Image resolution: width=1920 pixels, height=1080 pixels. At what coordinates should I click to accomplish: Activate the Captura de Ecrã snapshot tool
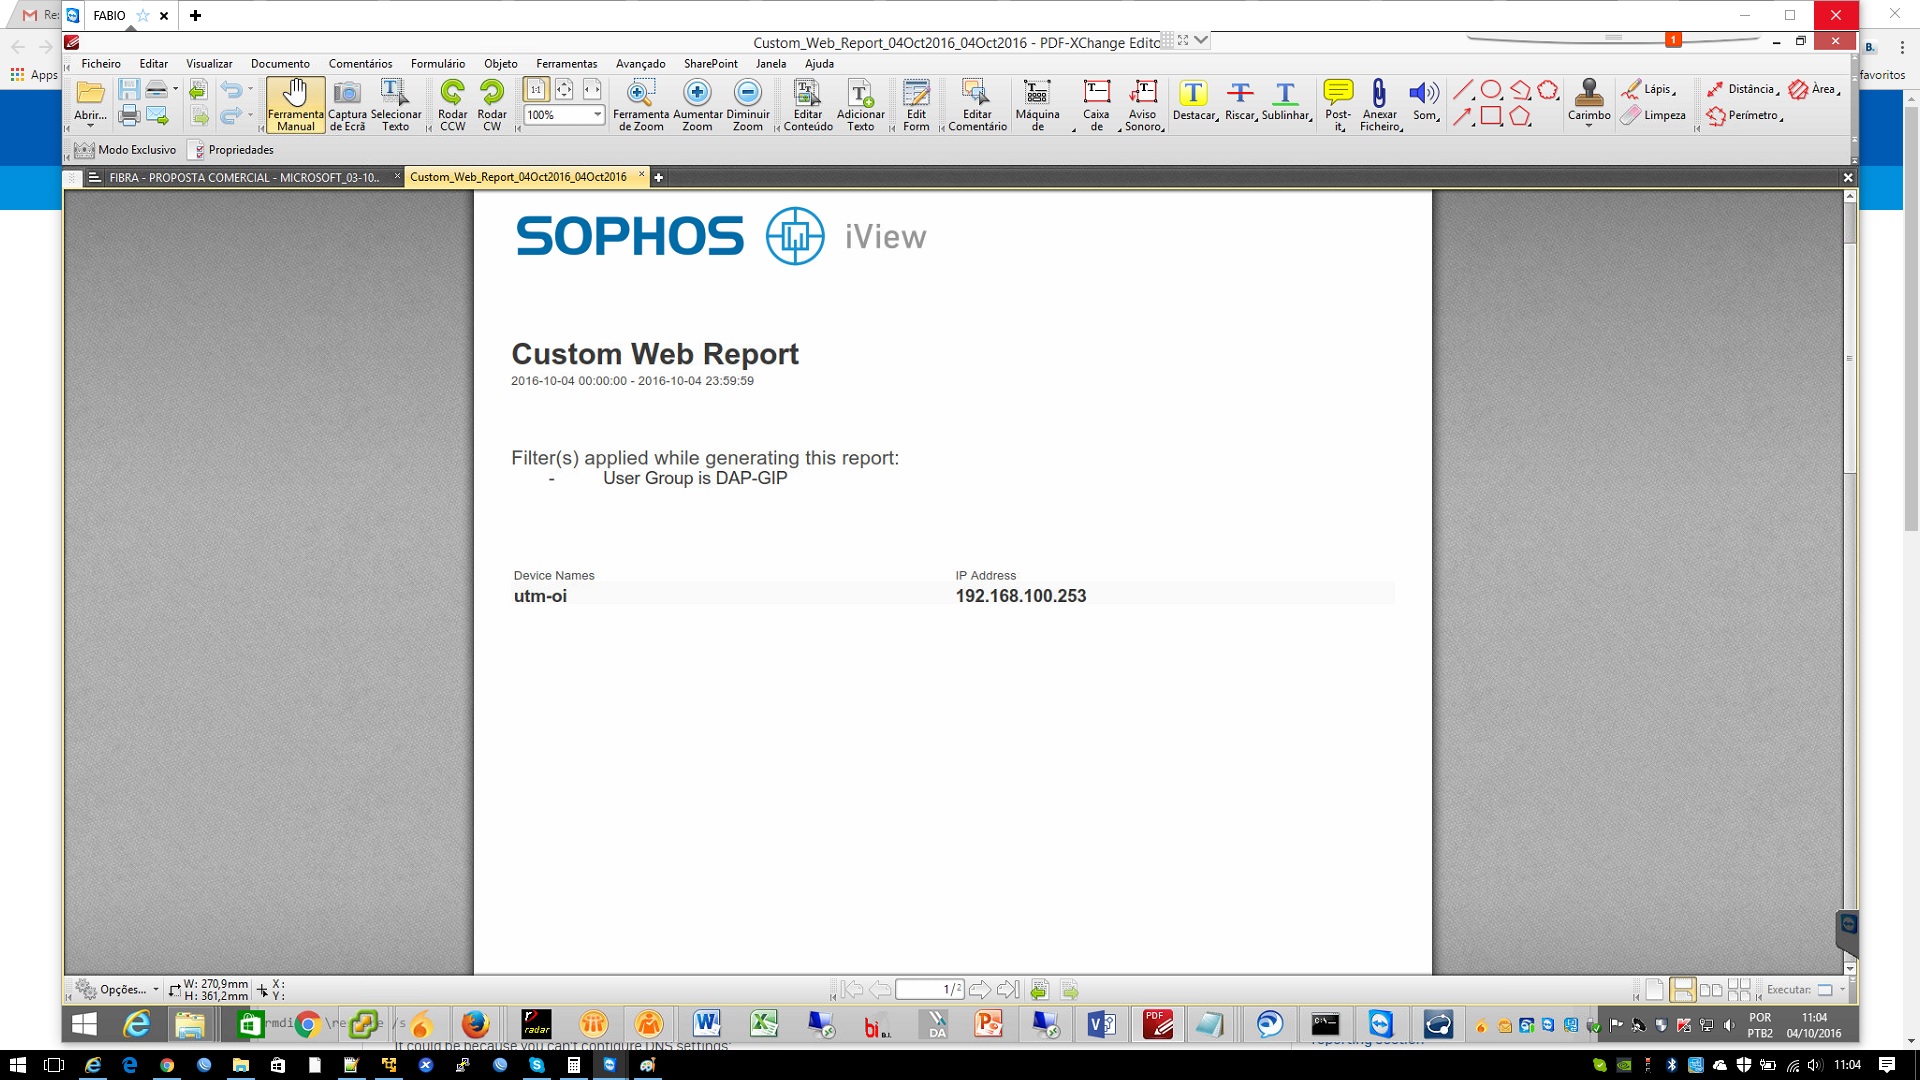(x=347, y=105)
